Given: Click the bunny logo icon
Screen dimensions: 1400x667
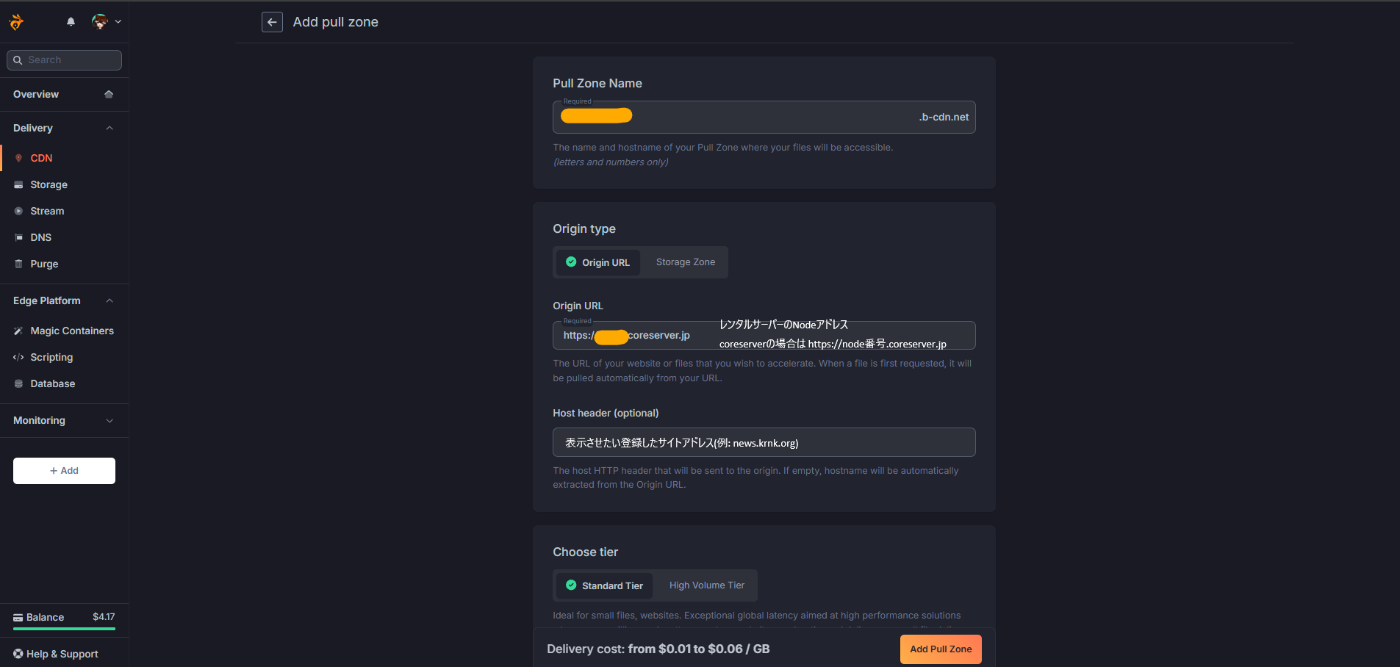Looking at the screenshot, I should (x=17, y=21).
